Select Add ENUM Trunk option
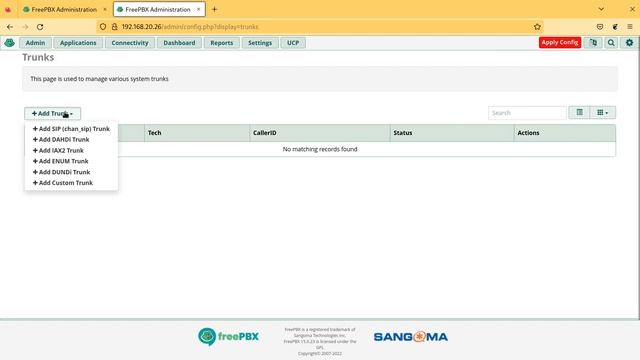The image size is (640, 360). (60, 161)
